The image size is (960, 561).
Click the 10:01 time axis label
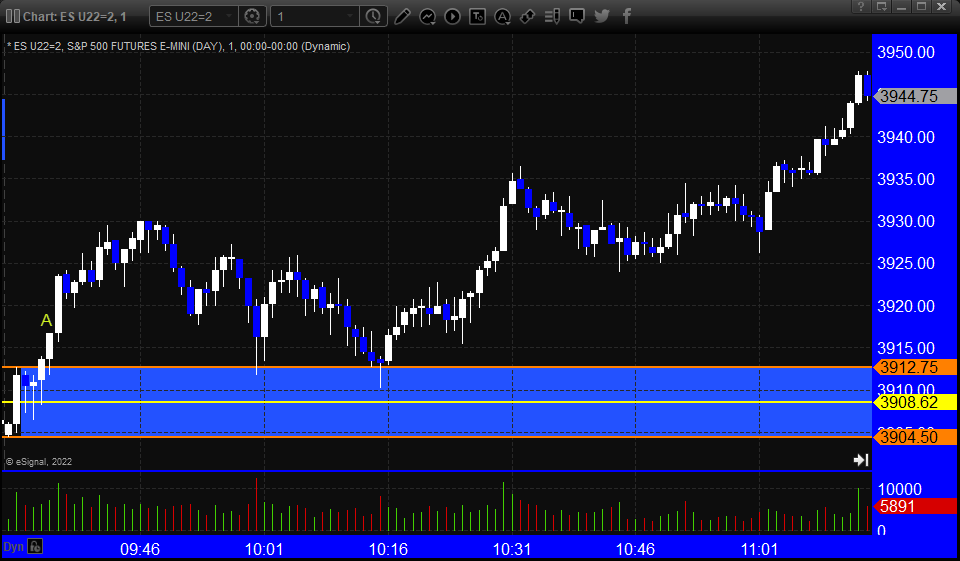pyautogui.click(x=264, y=549)
